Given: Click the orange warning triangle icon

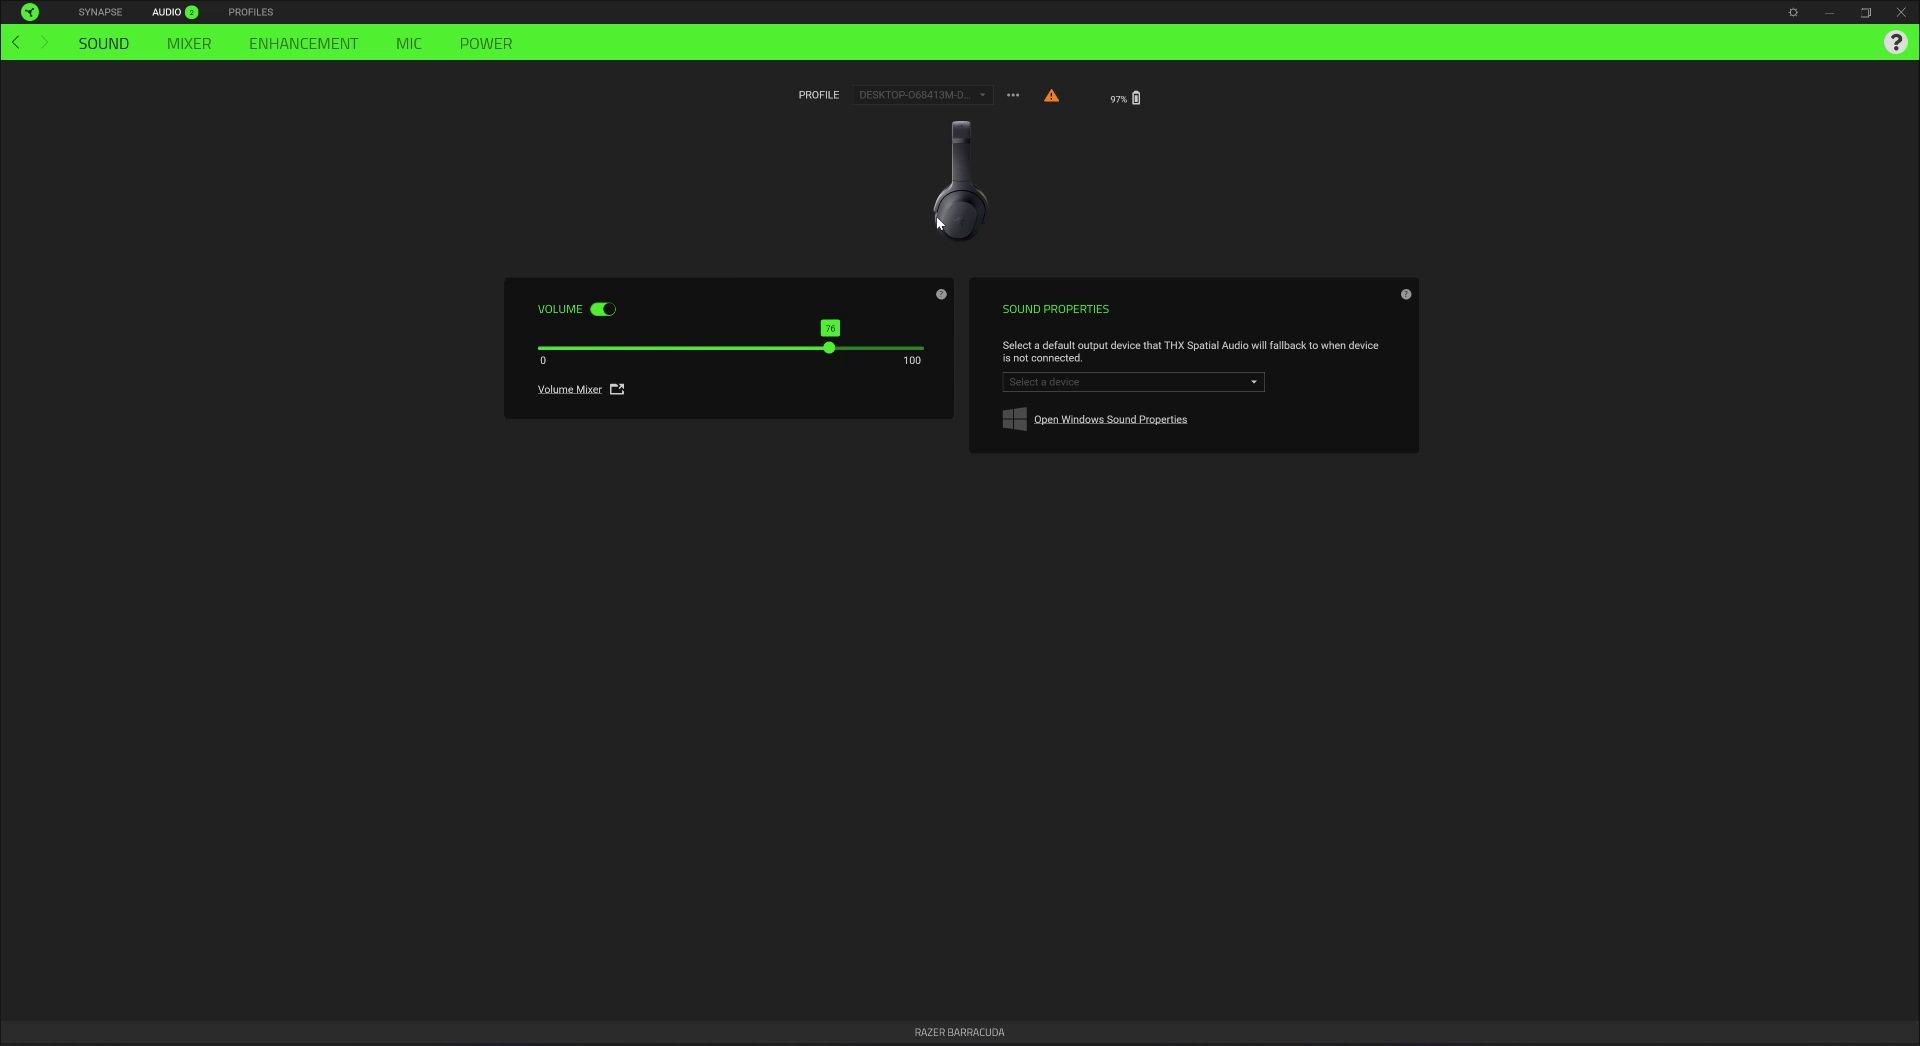Looking at the screenshot, I should [x=1051, y=96].
